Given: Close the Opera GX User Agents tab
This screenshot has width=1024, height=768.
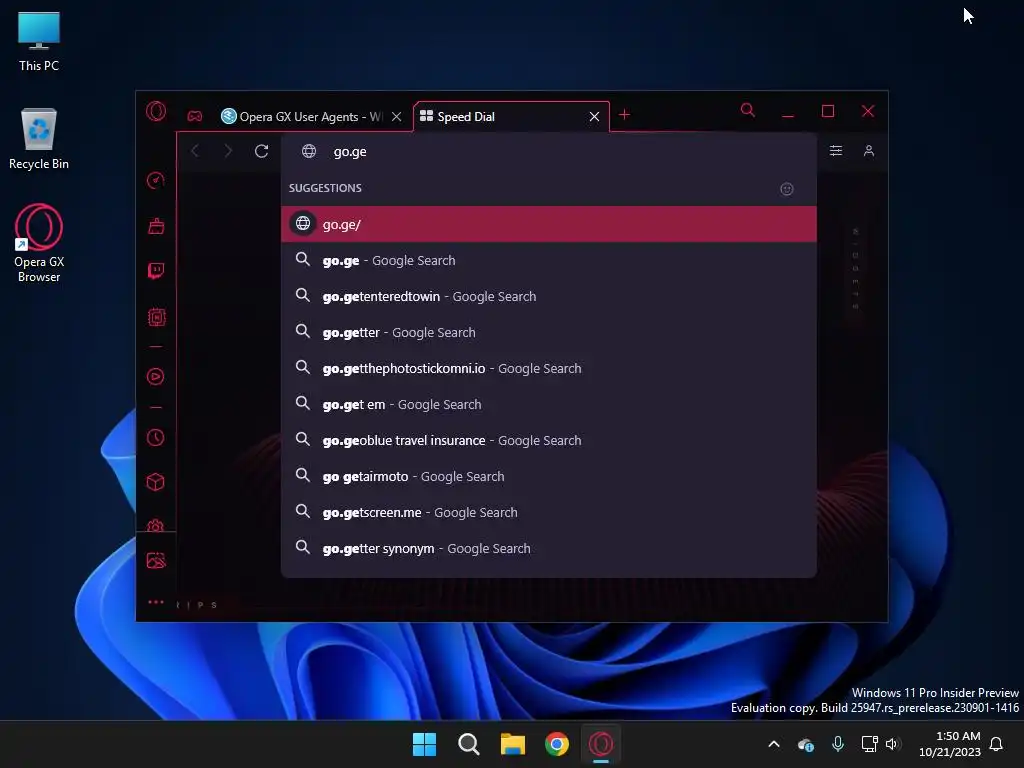Looking at the screenshot, I should tap(396, 117).
